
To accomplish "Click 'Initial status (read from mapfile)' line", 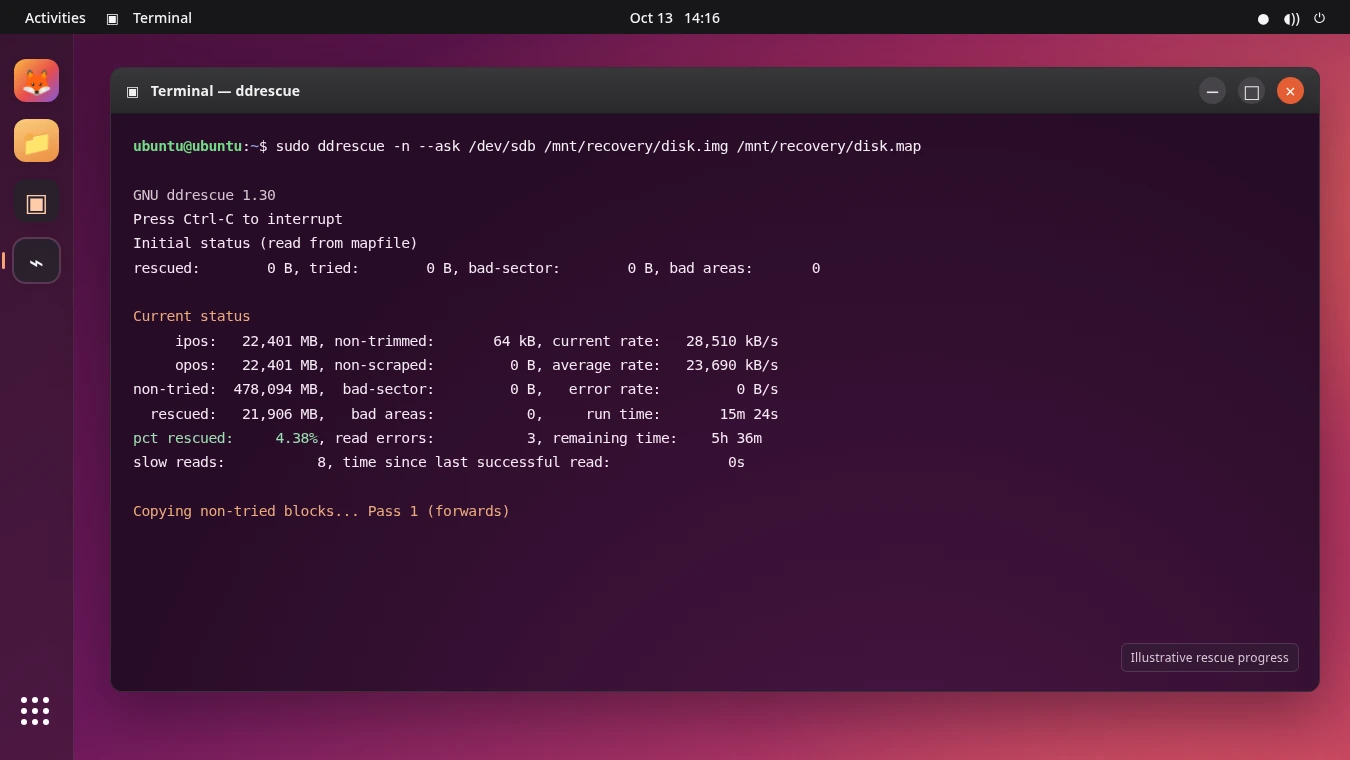I will [275, 243].
